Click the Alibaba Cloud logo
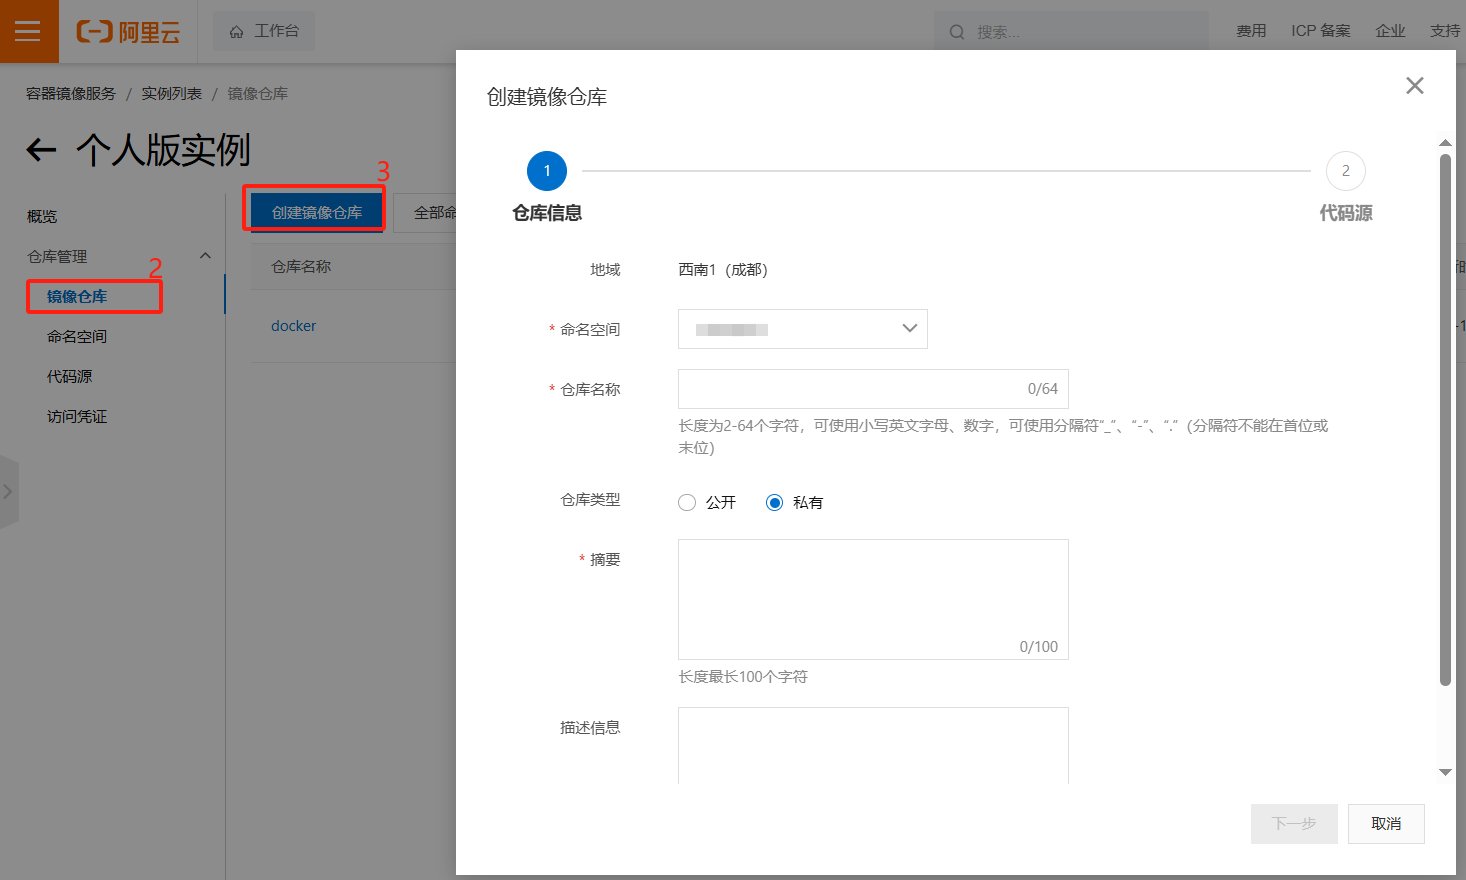The image size is (1466, 880). 128,31
